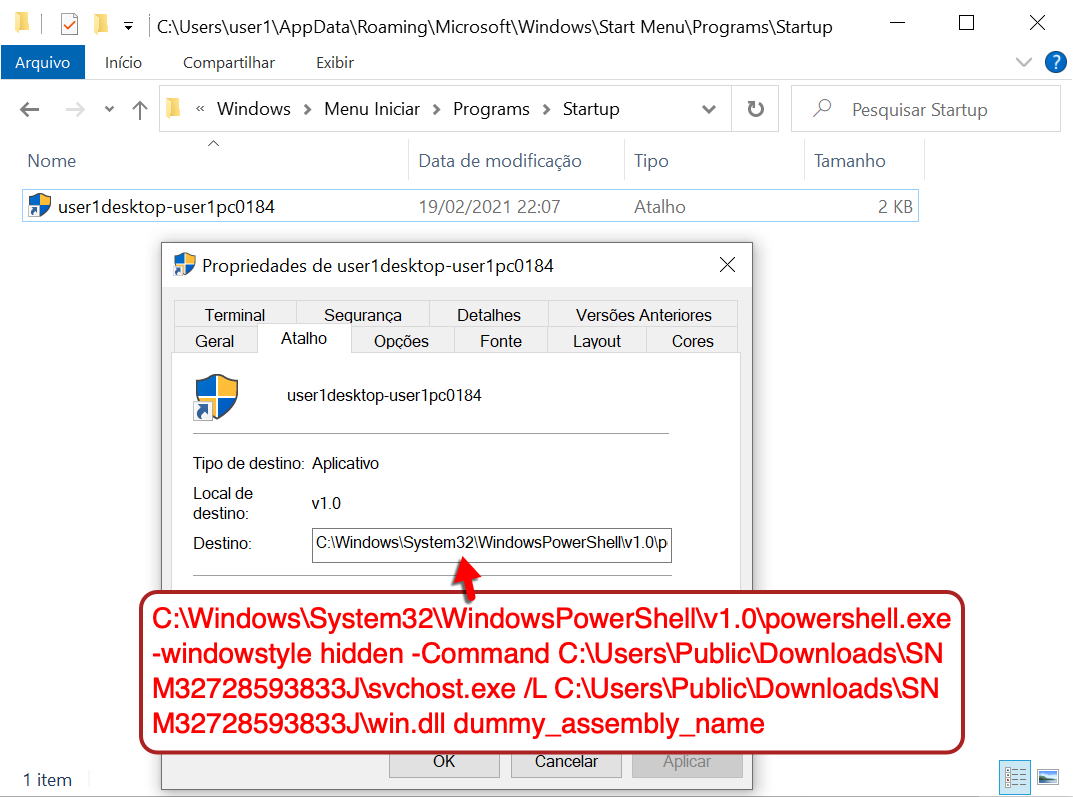The image size is (1073, 797).
Task: Click the 2 KB size cell
Action: coord(895,207)
